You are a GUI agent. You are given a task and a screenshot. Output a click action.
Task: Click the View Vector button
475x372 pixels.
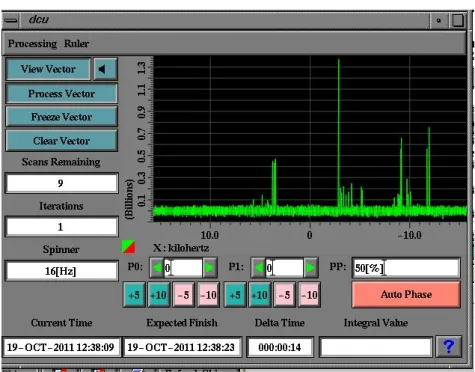point(48,69)
